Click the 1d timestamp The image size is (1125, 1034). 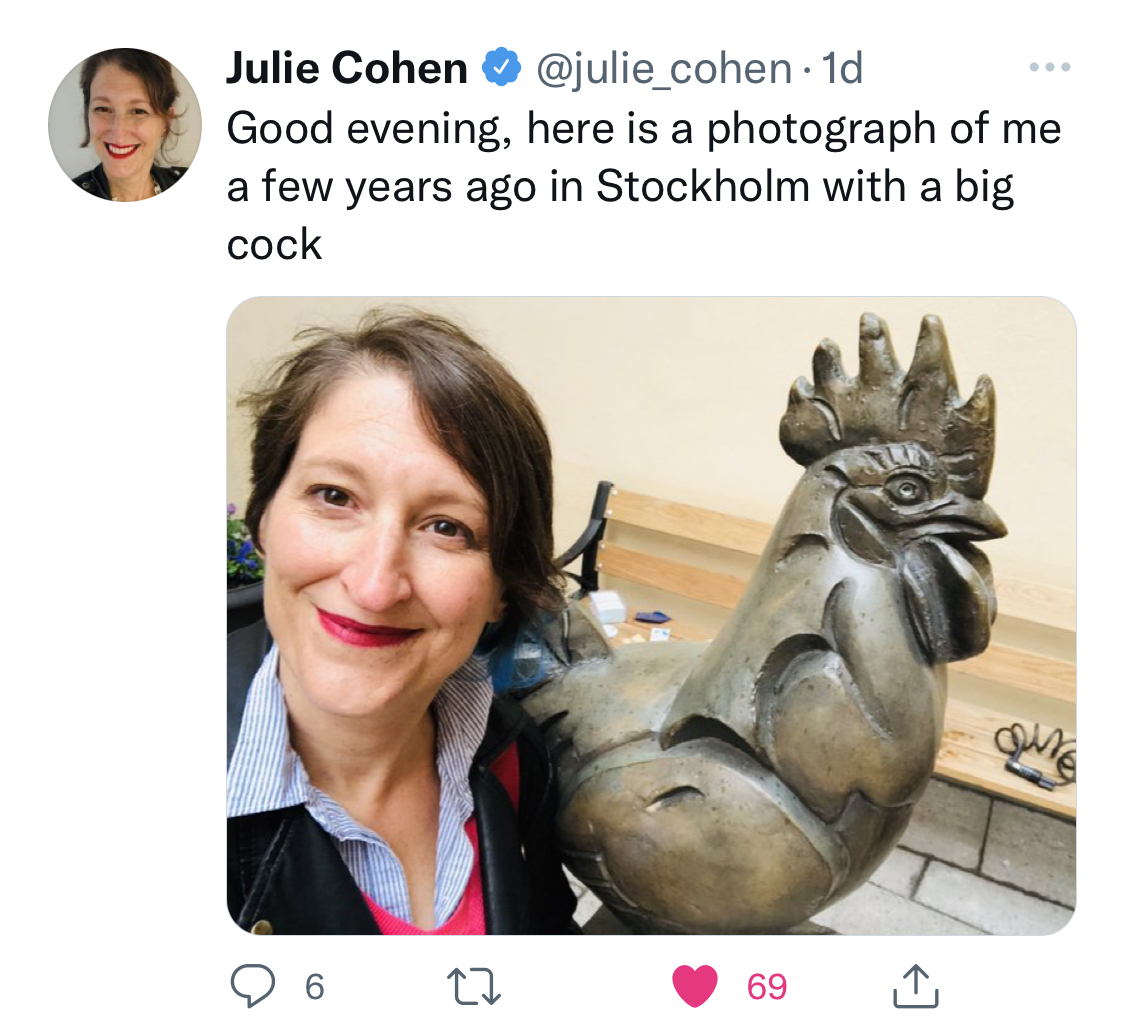tap(842, 68)
